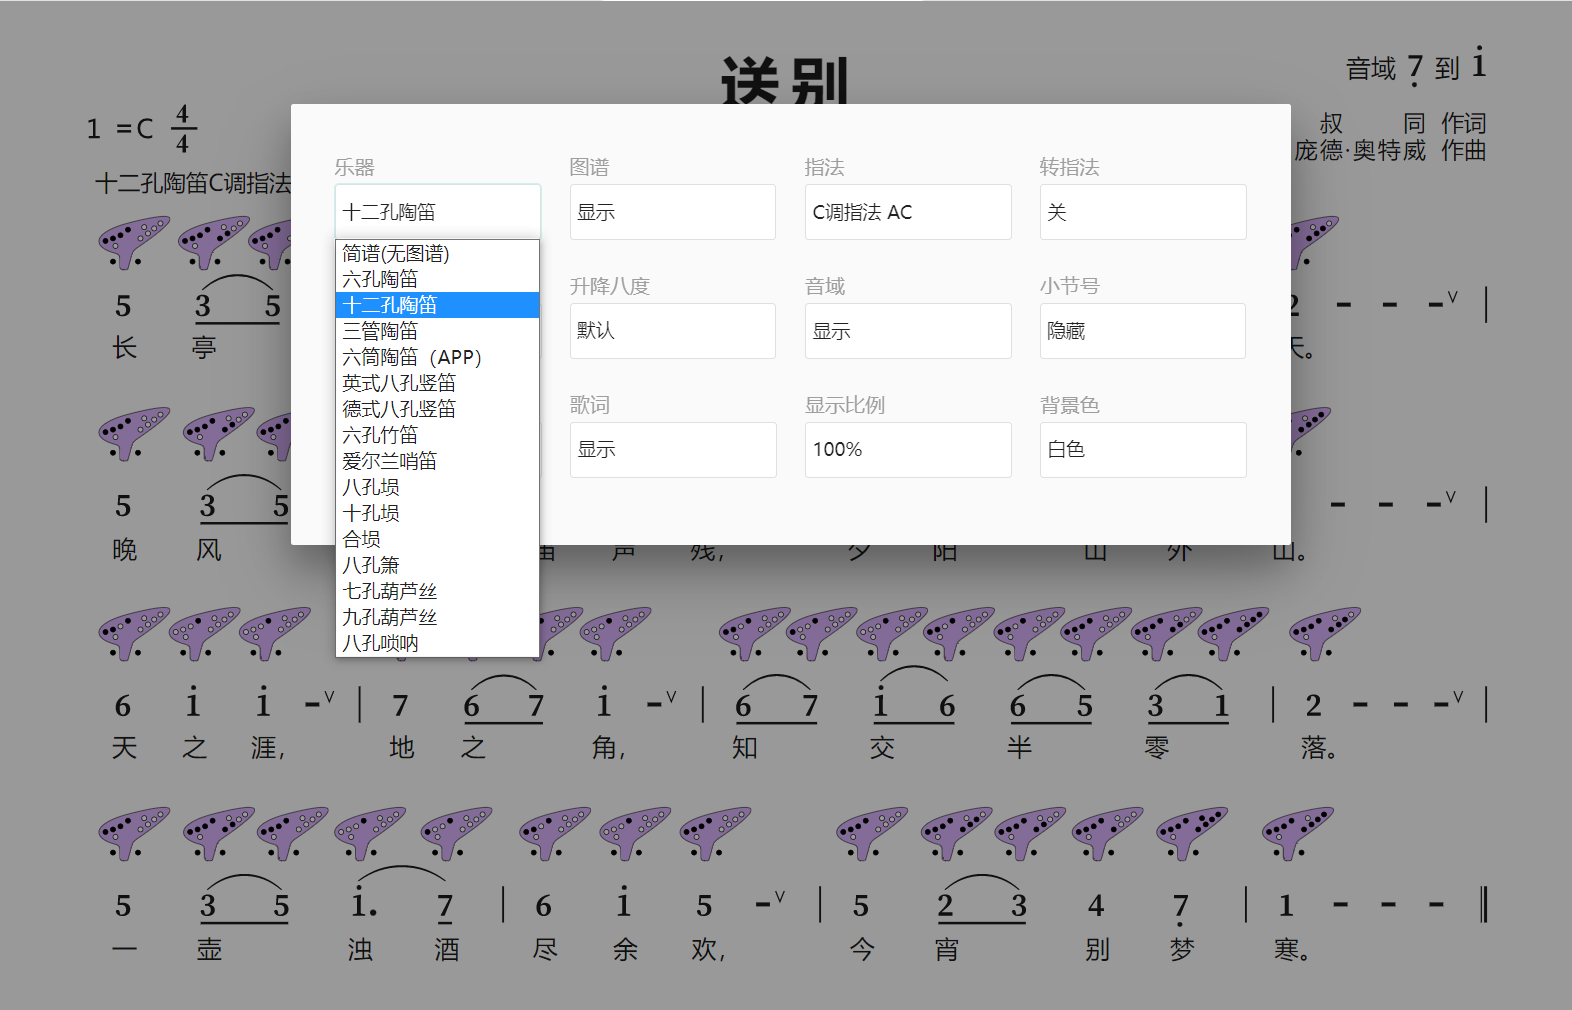Open the 歌词 dropdown set to 显示
1572x1010 pixels.
tap(673, 450)
